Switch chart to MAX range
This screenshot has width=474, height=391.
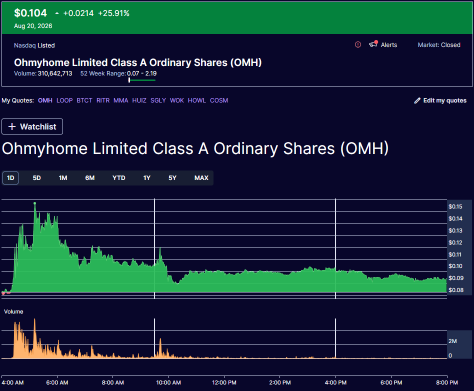[x=201, y=178]
